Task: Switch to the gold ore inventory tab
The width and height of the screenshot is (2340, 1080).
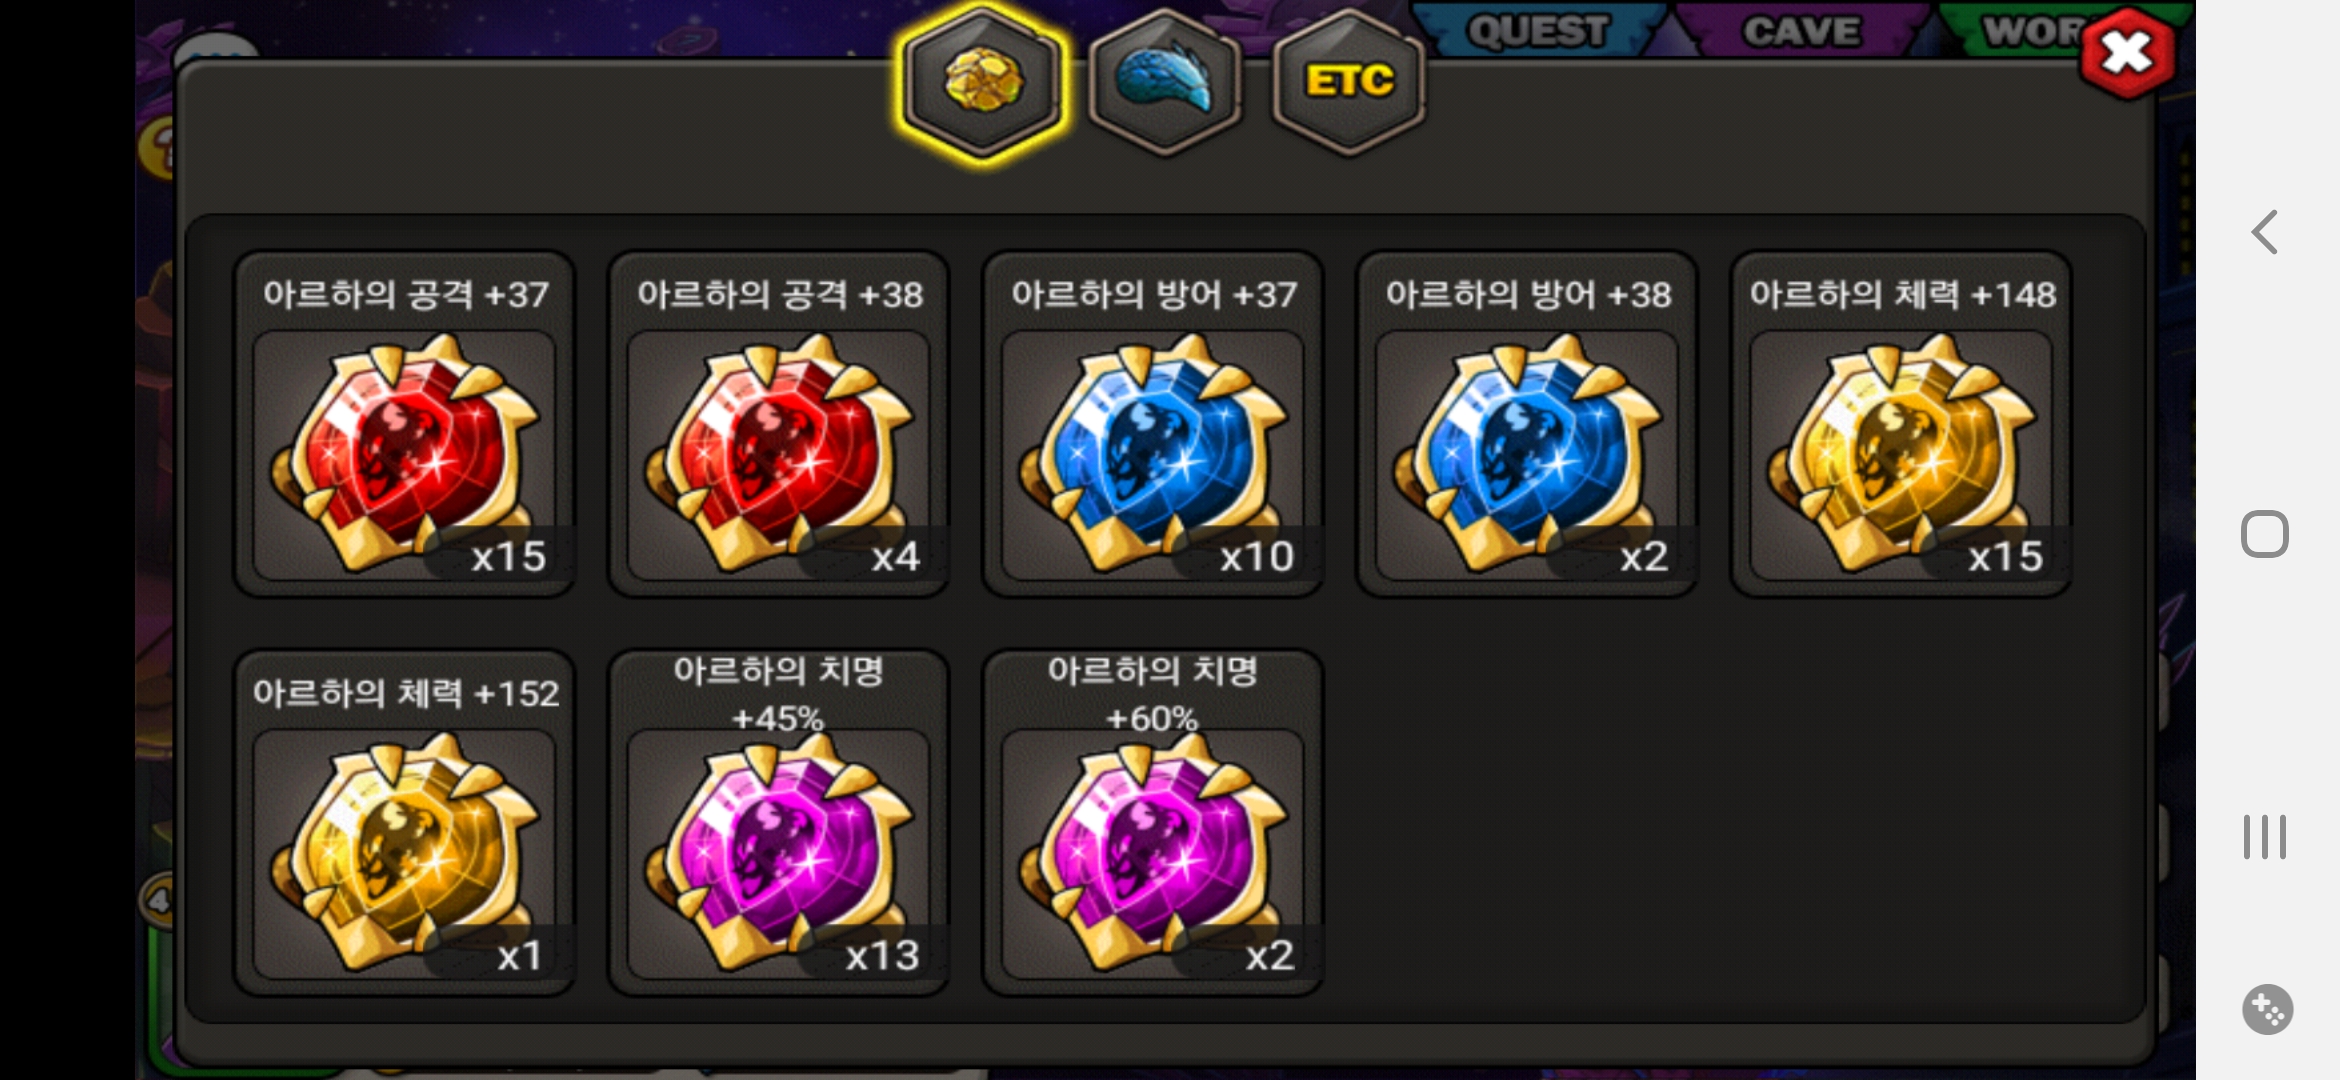Action: 983,82
